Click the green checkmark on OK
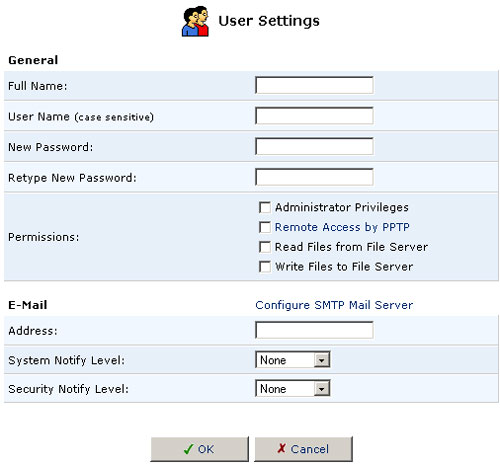 [x=188, y=449]
